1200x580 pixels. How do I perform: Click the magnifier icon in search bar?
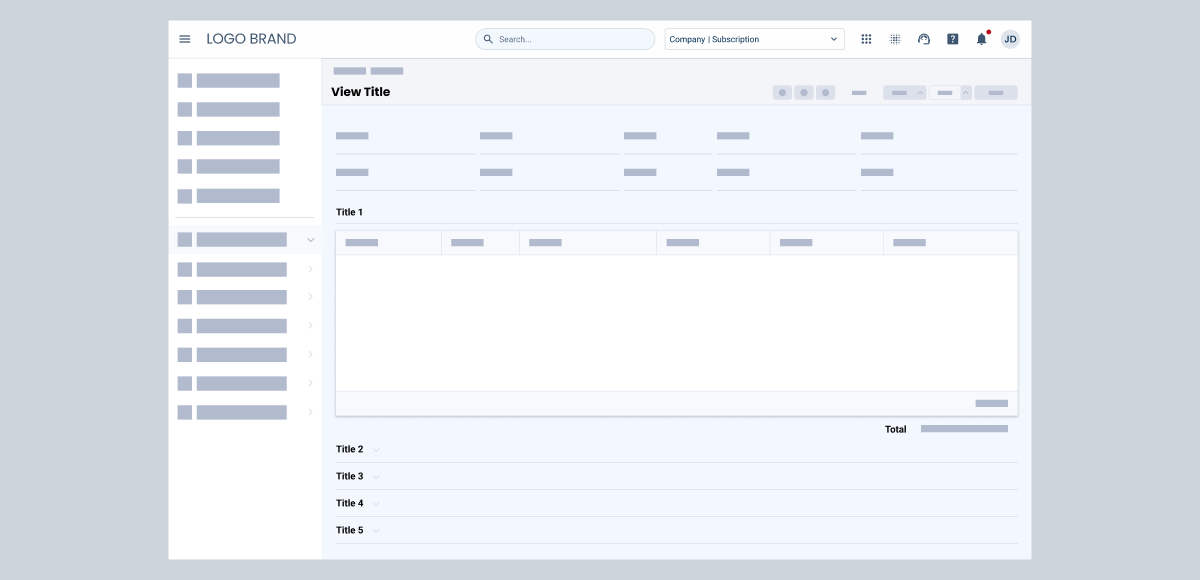click(488, 39)
